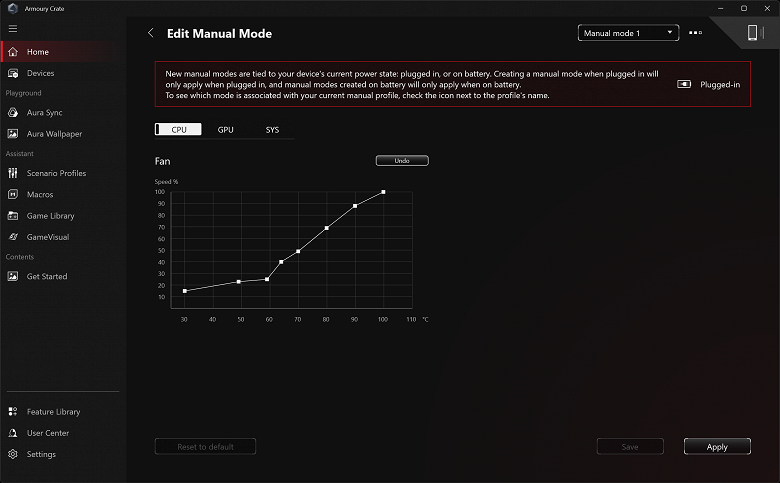Click the Aura Wallpaper icon

[x=13, y=134]
